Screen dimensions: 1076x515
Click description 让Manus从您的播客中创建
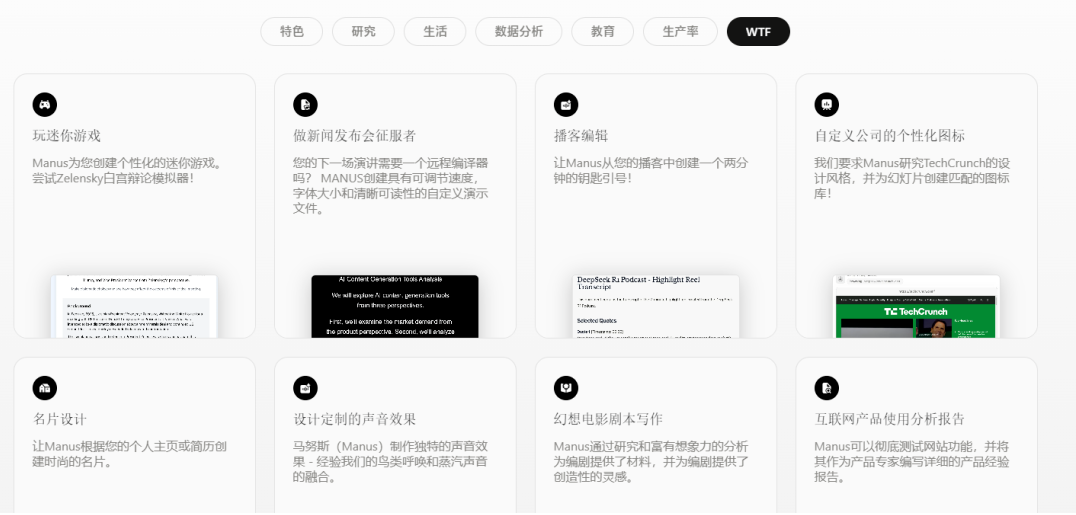click(651, 171)
